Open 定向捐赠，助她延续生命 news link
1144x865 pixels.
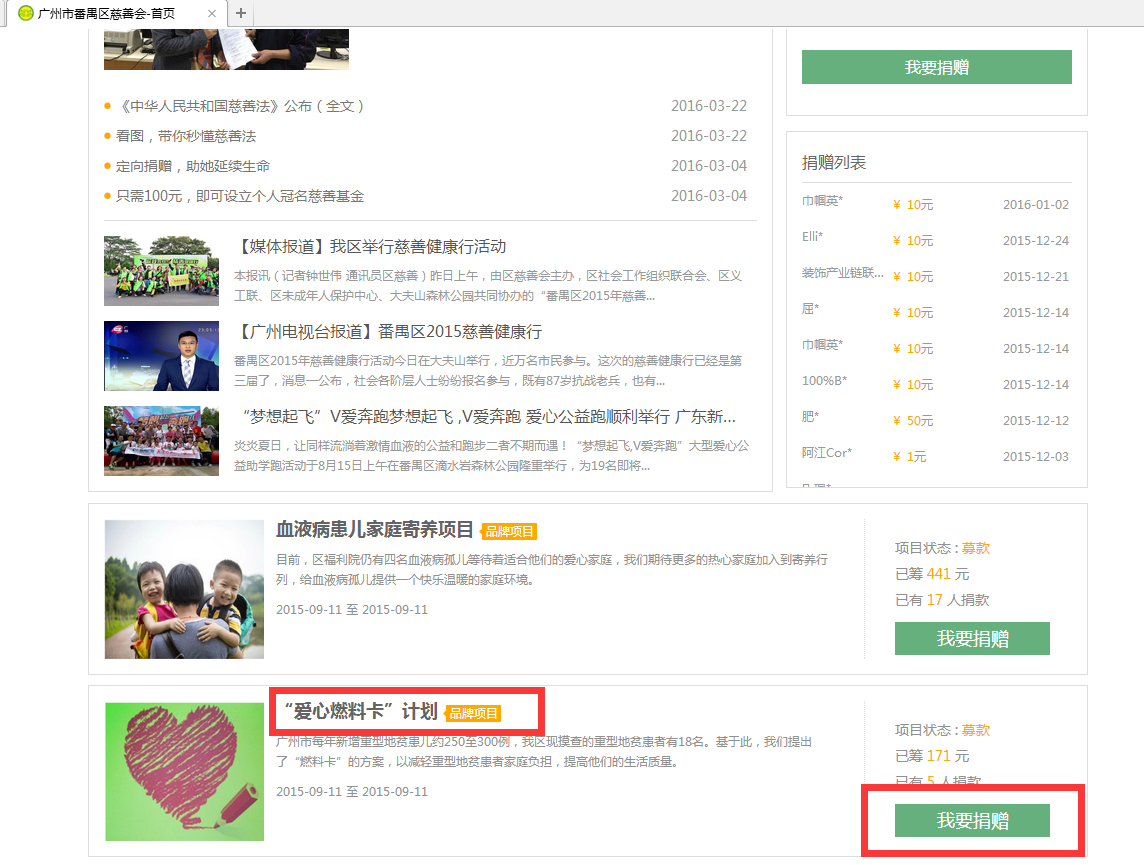[193, 166]
